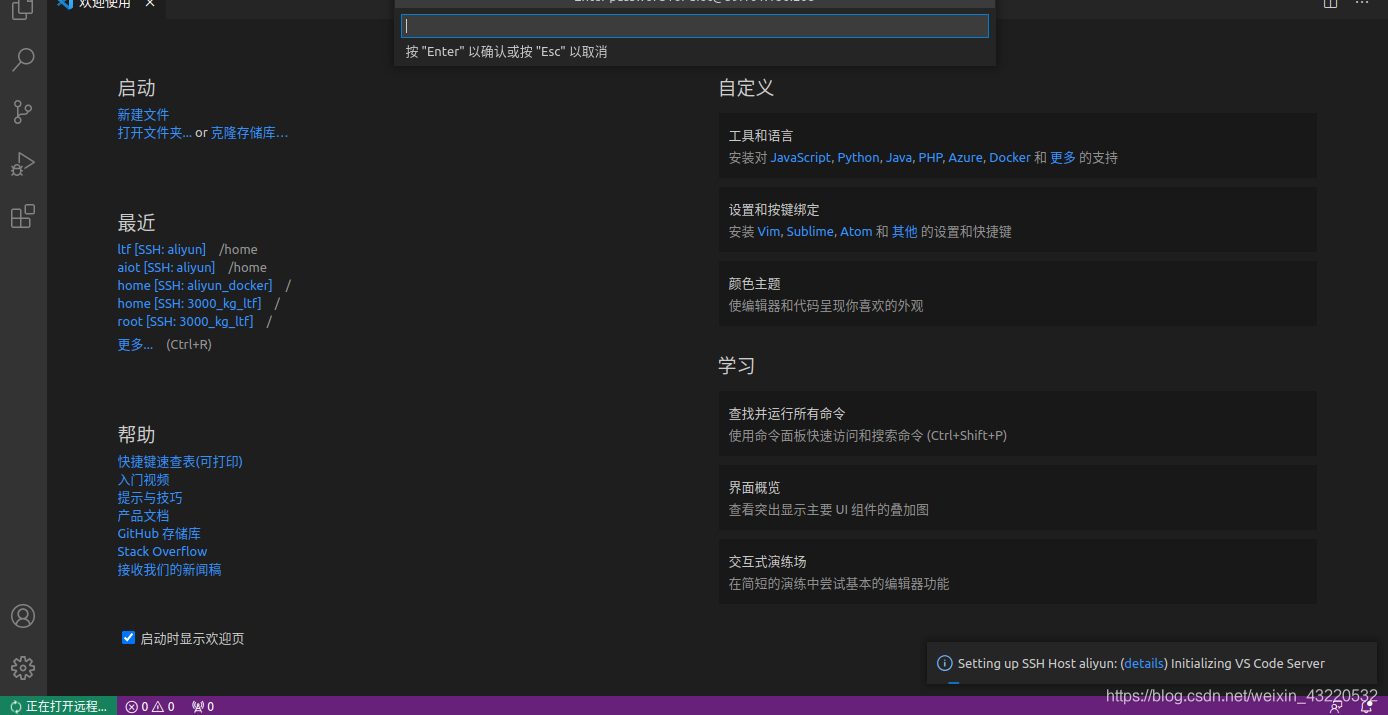Click the ports forwarded status item

pos(203,706)
